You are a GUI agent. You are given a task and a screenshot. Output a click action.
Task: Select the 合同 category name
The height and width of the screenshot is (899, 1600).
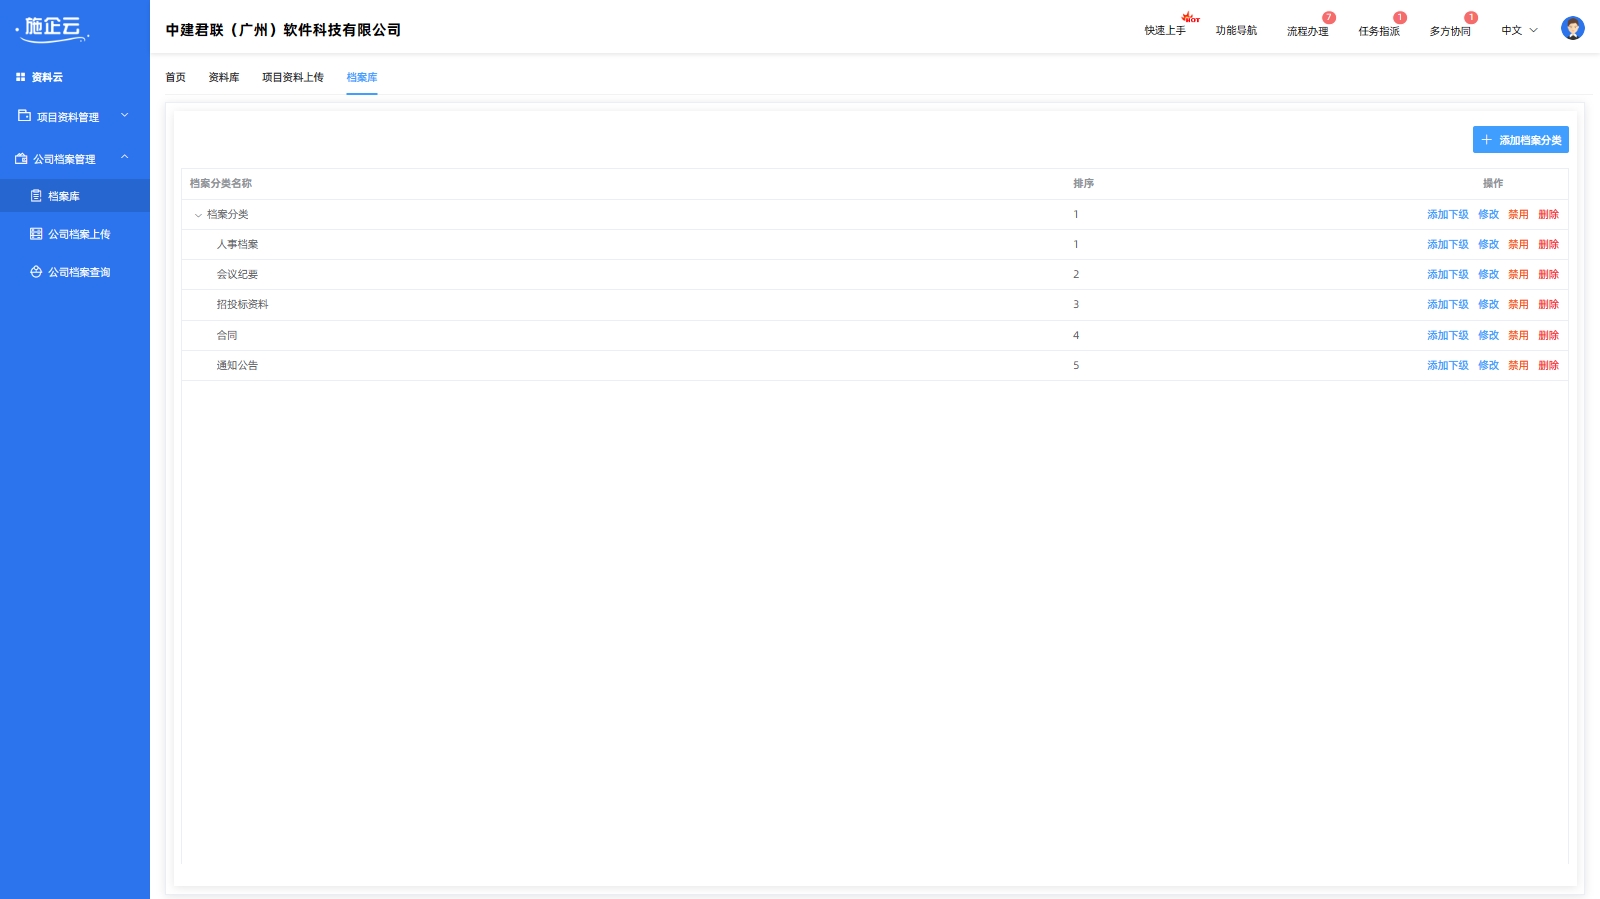pos(227,335)
